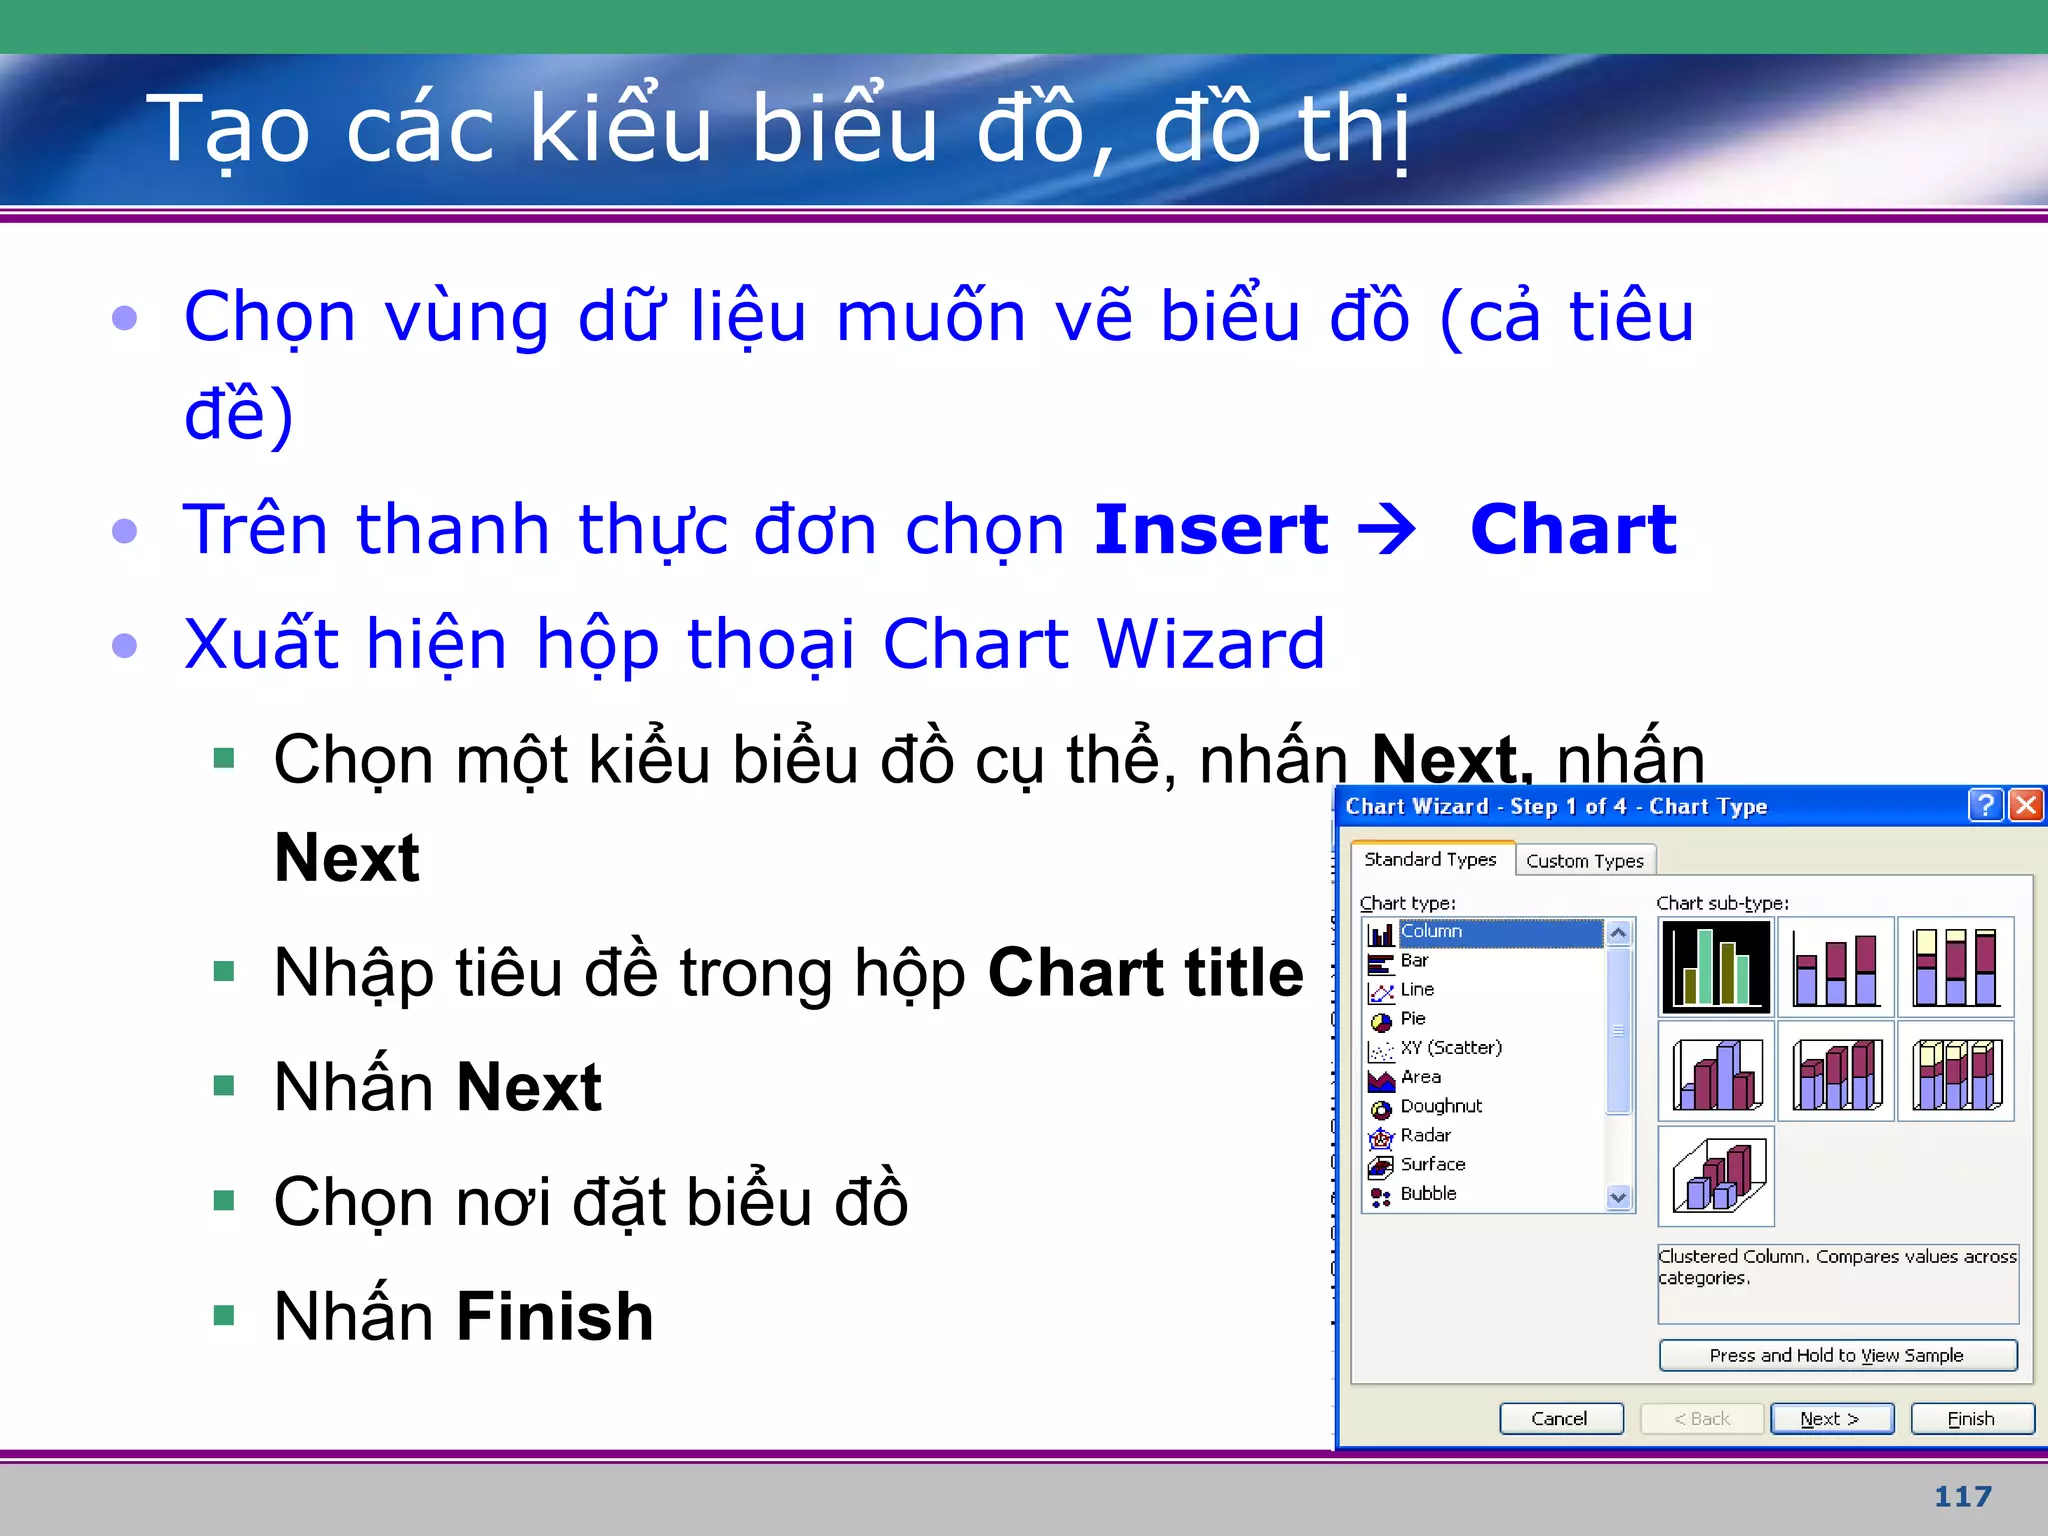
Task: Click the 'Chọn nơi đặt biểu đồ' bullet
Action: (591, 1200)
